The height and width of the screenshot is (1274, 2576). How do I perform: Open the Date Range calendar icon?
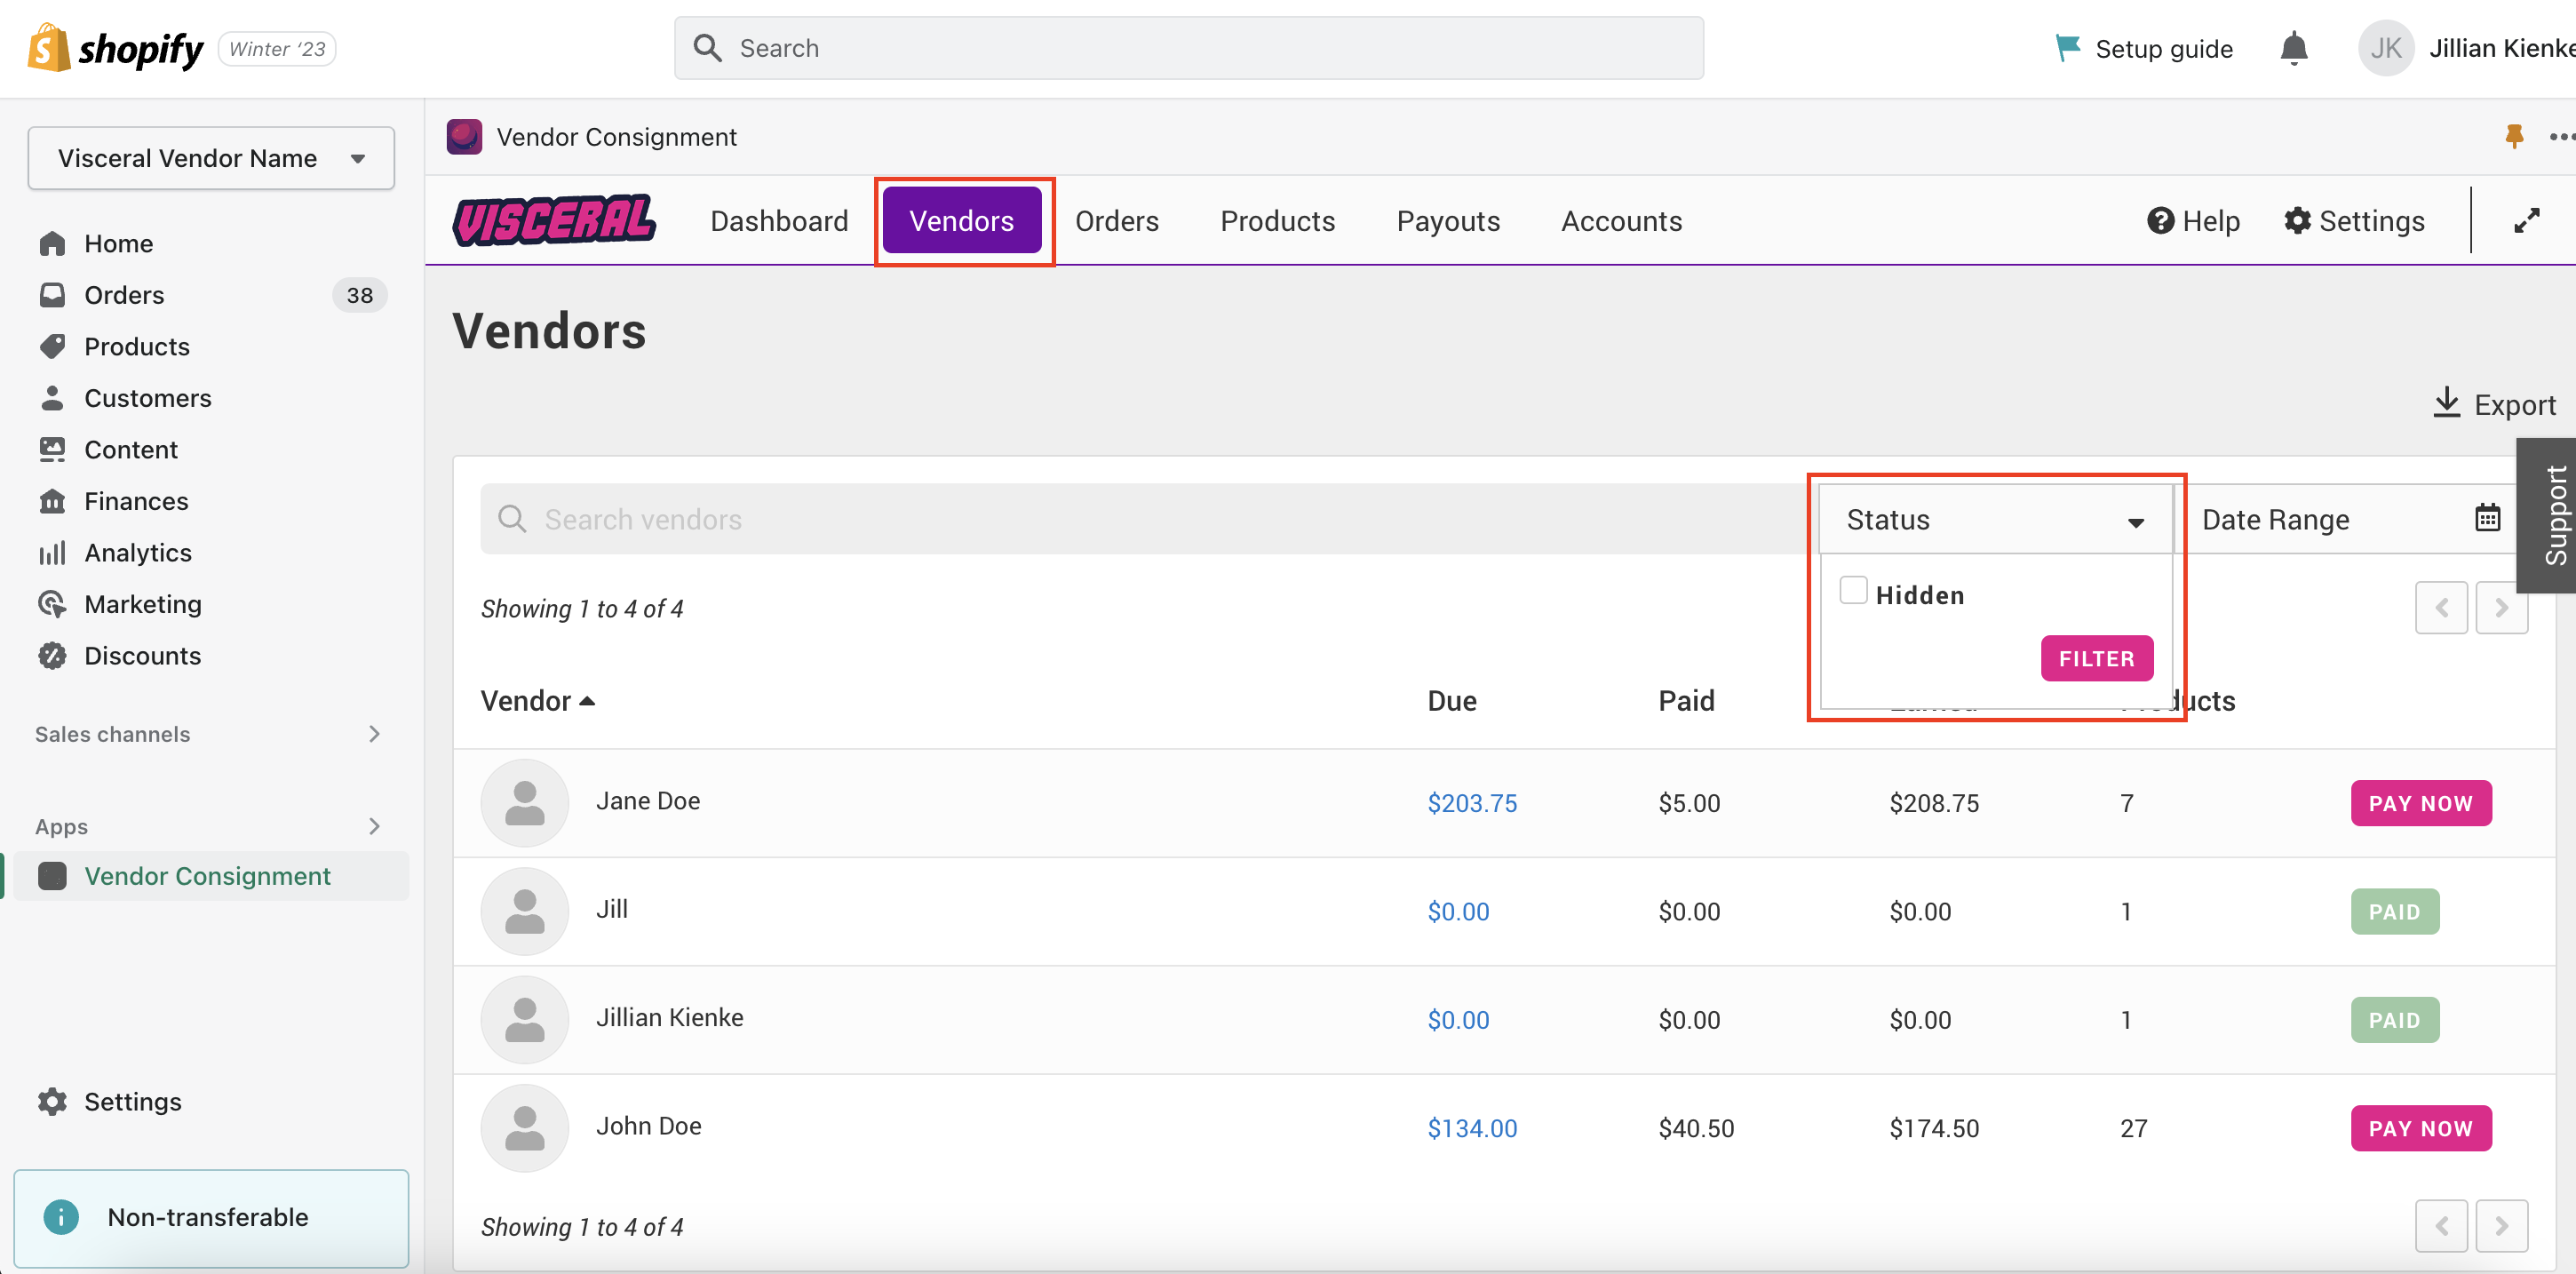2487,518
